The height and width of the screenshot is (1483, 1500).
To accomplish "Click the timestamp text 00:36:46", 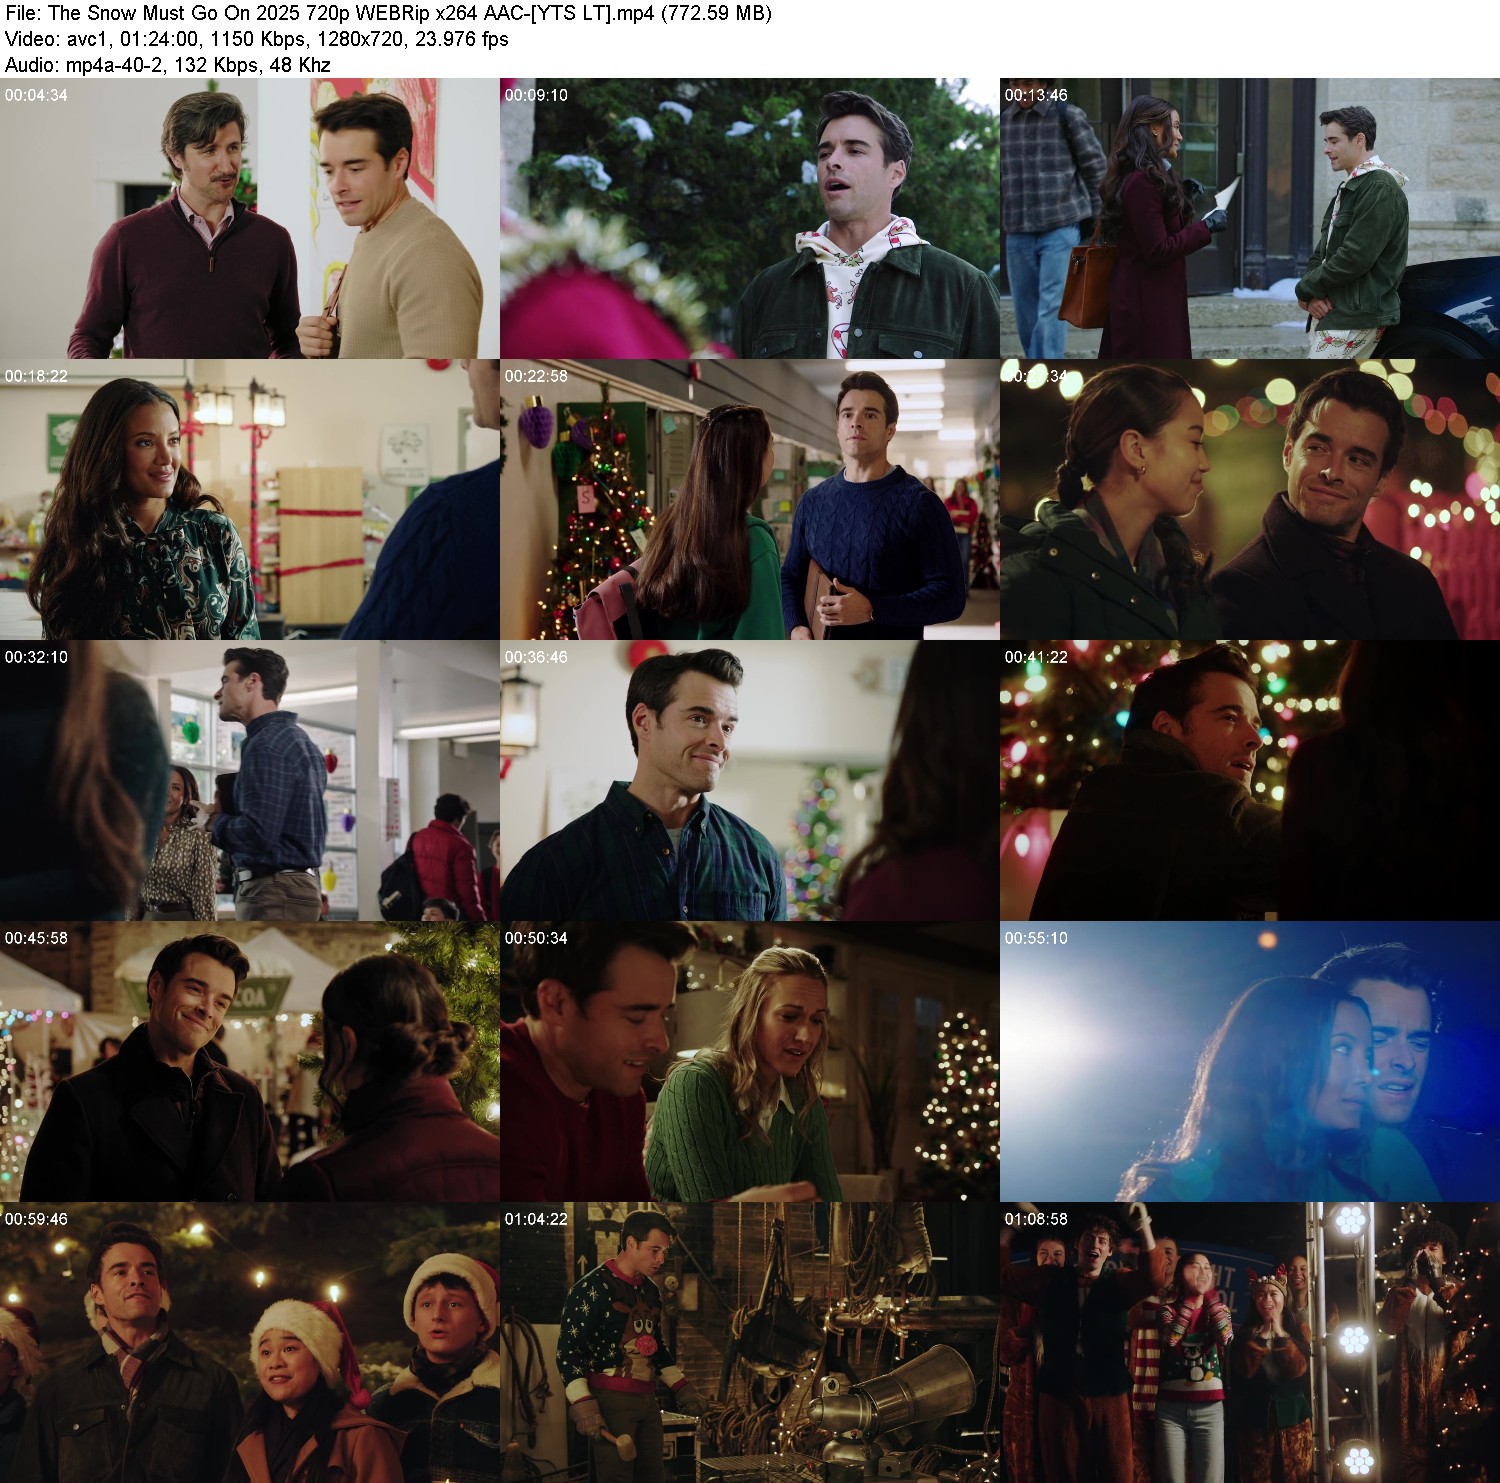I will point(536,657).
